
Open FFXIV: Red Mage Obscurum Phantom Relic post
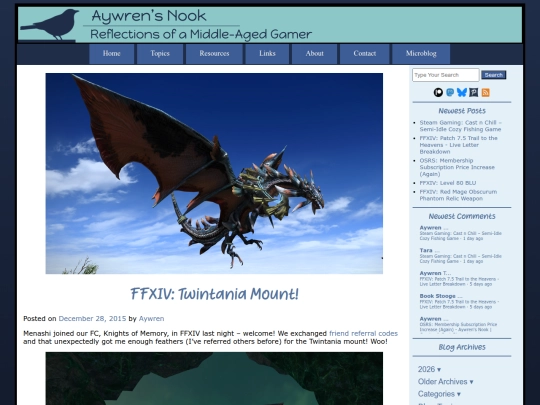(x=458, y=195)
